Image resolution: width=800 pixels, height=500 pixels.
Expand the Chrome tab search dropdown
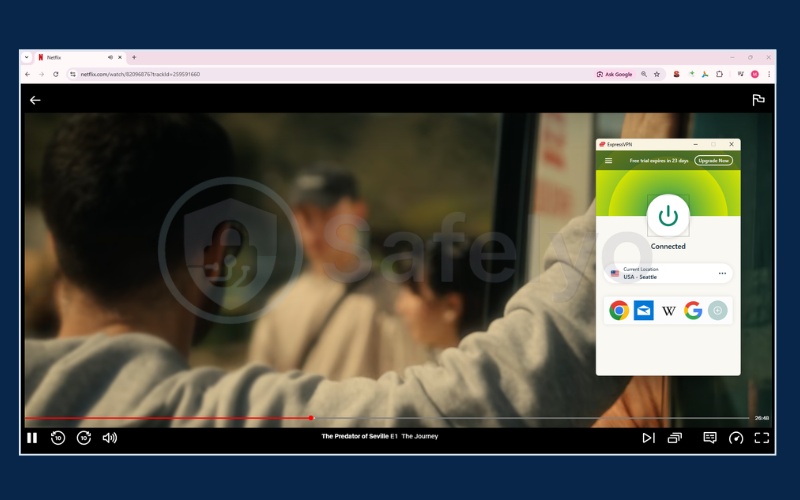click(x=27, y=57)
